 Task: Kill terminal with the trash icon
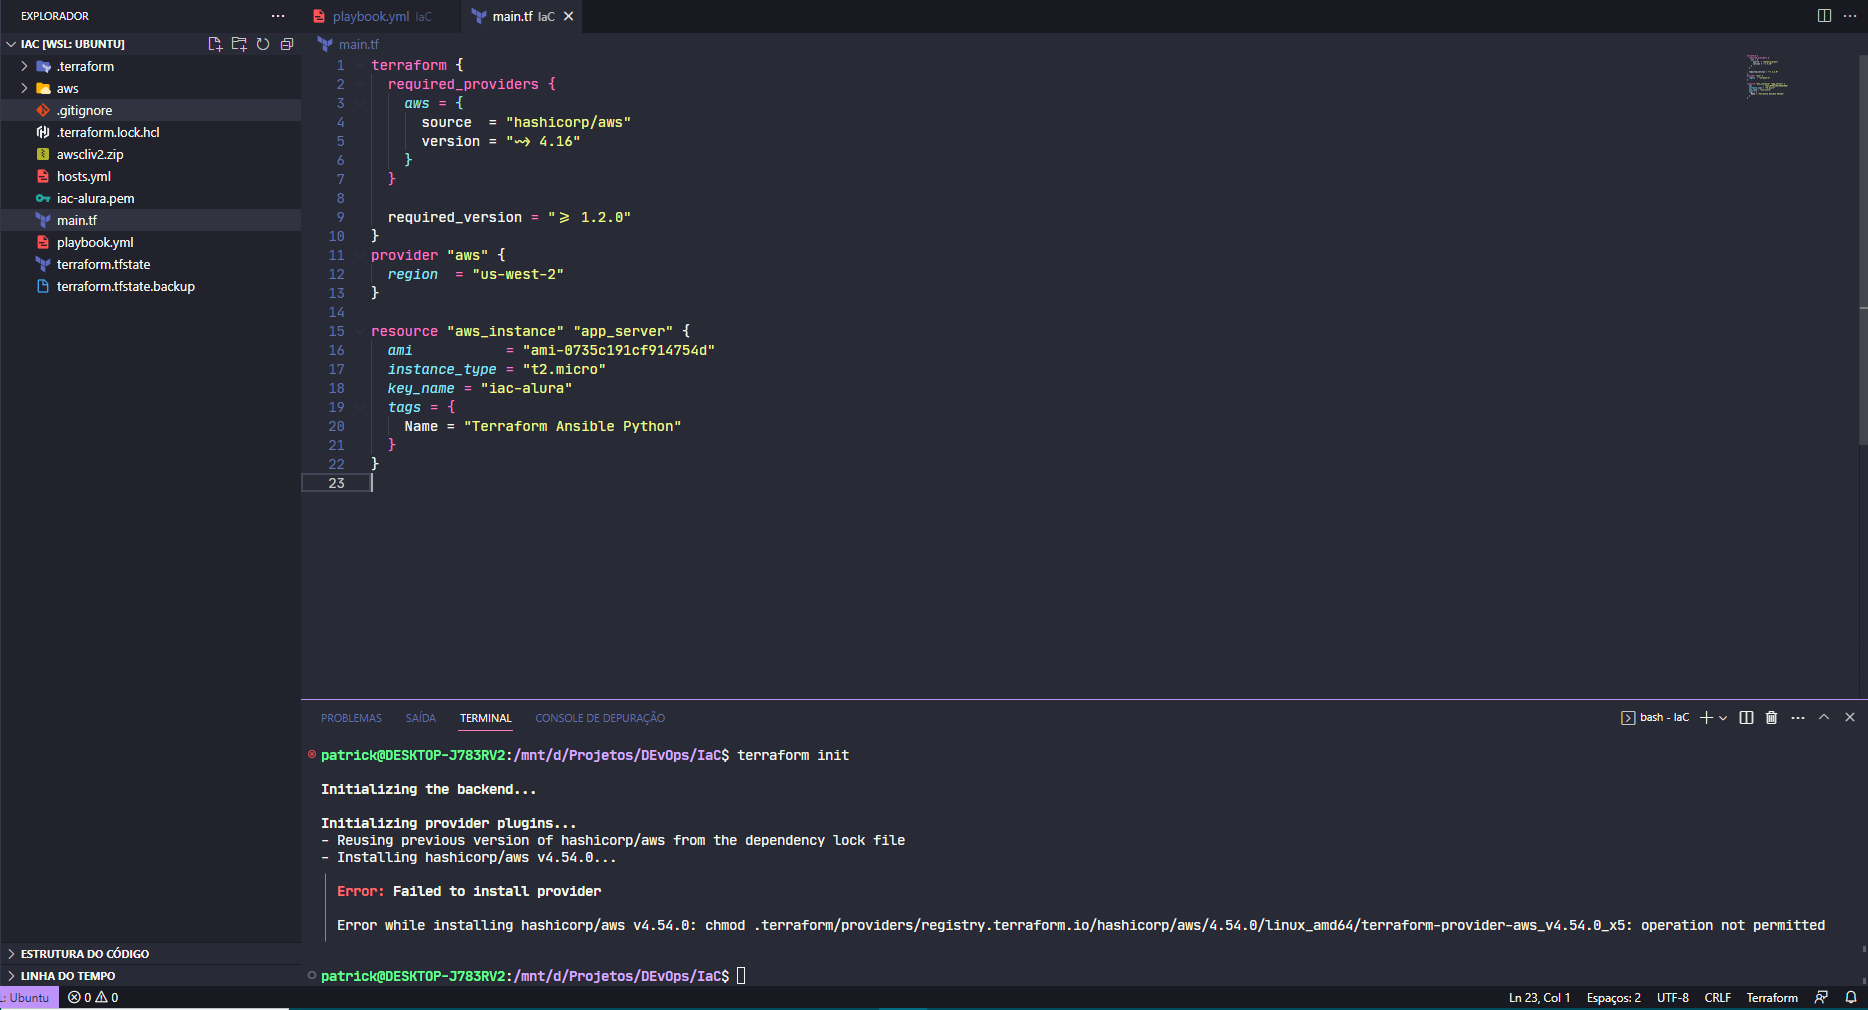pos(1772,718)
